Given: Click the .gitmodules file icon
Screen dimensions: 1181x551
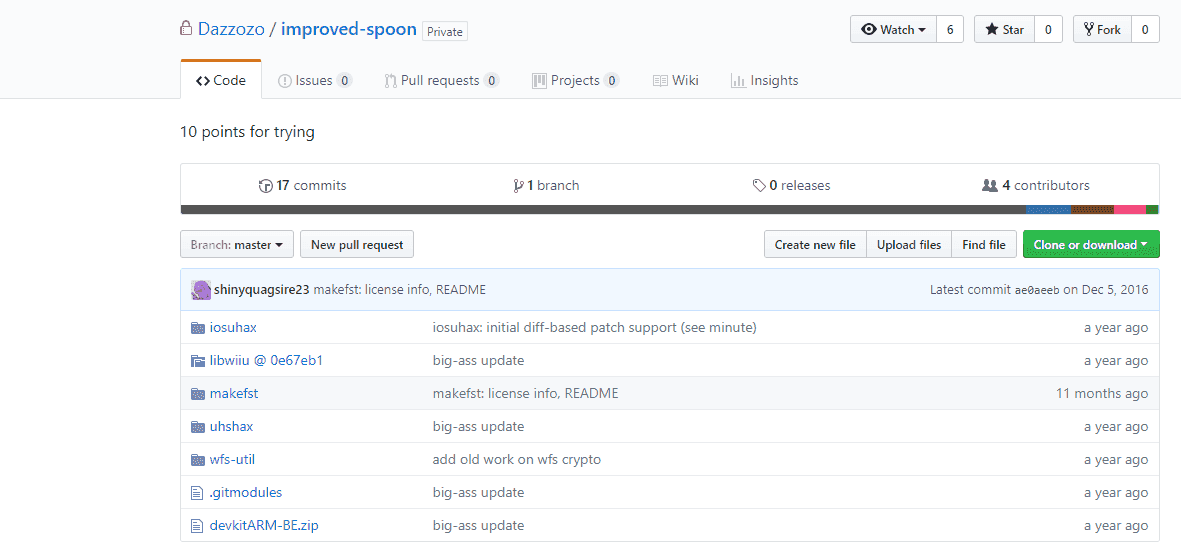Looking at the screenshot, I should [x=197, y=493].
